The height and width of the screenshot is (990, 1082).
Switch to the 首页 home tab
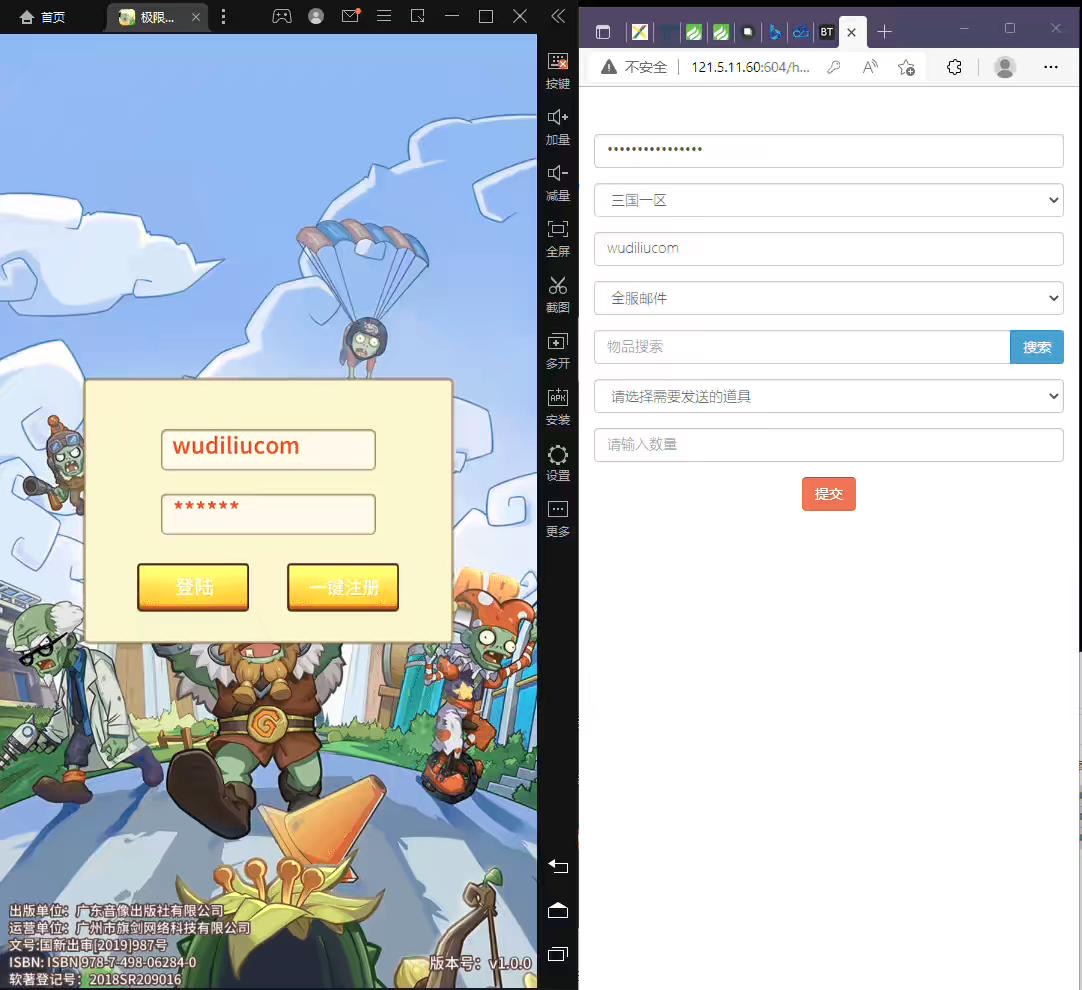pyautogui.click(x=43, y=17)
